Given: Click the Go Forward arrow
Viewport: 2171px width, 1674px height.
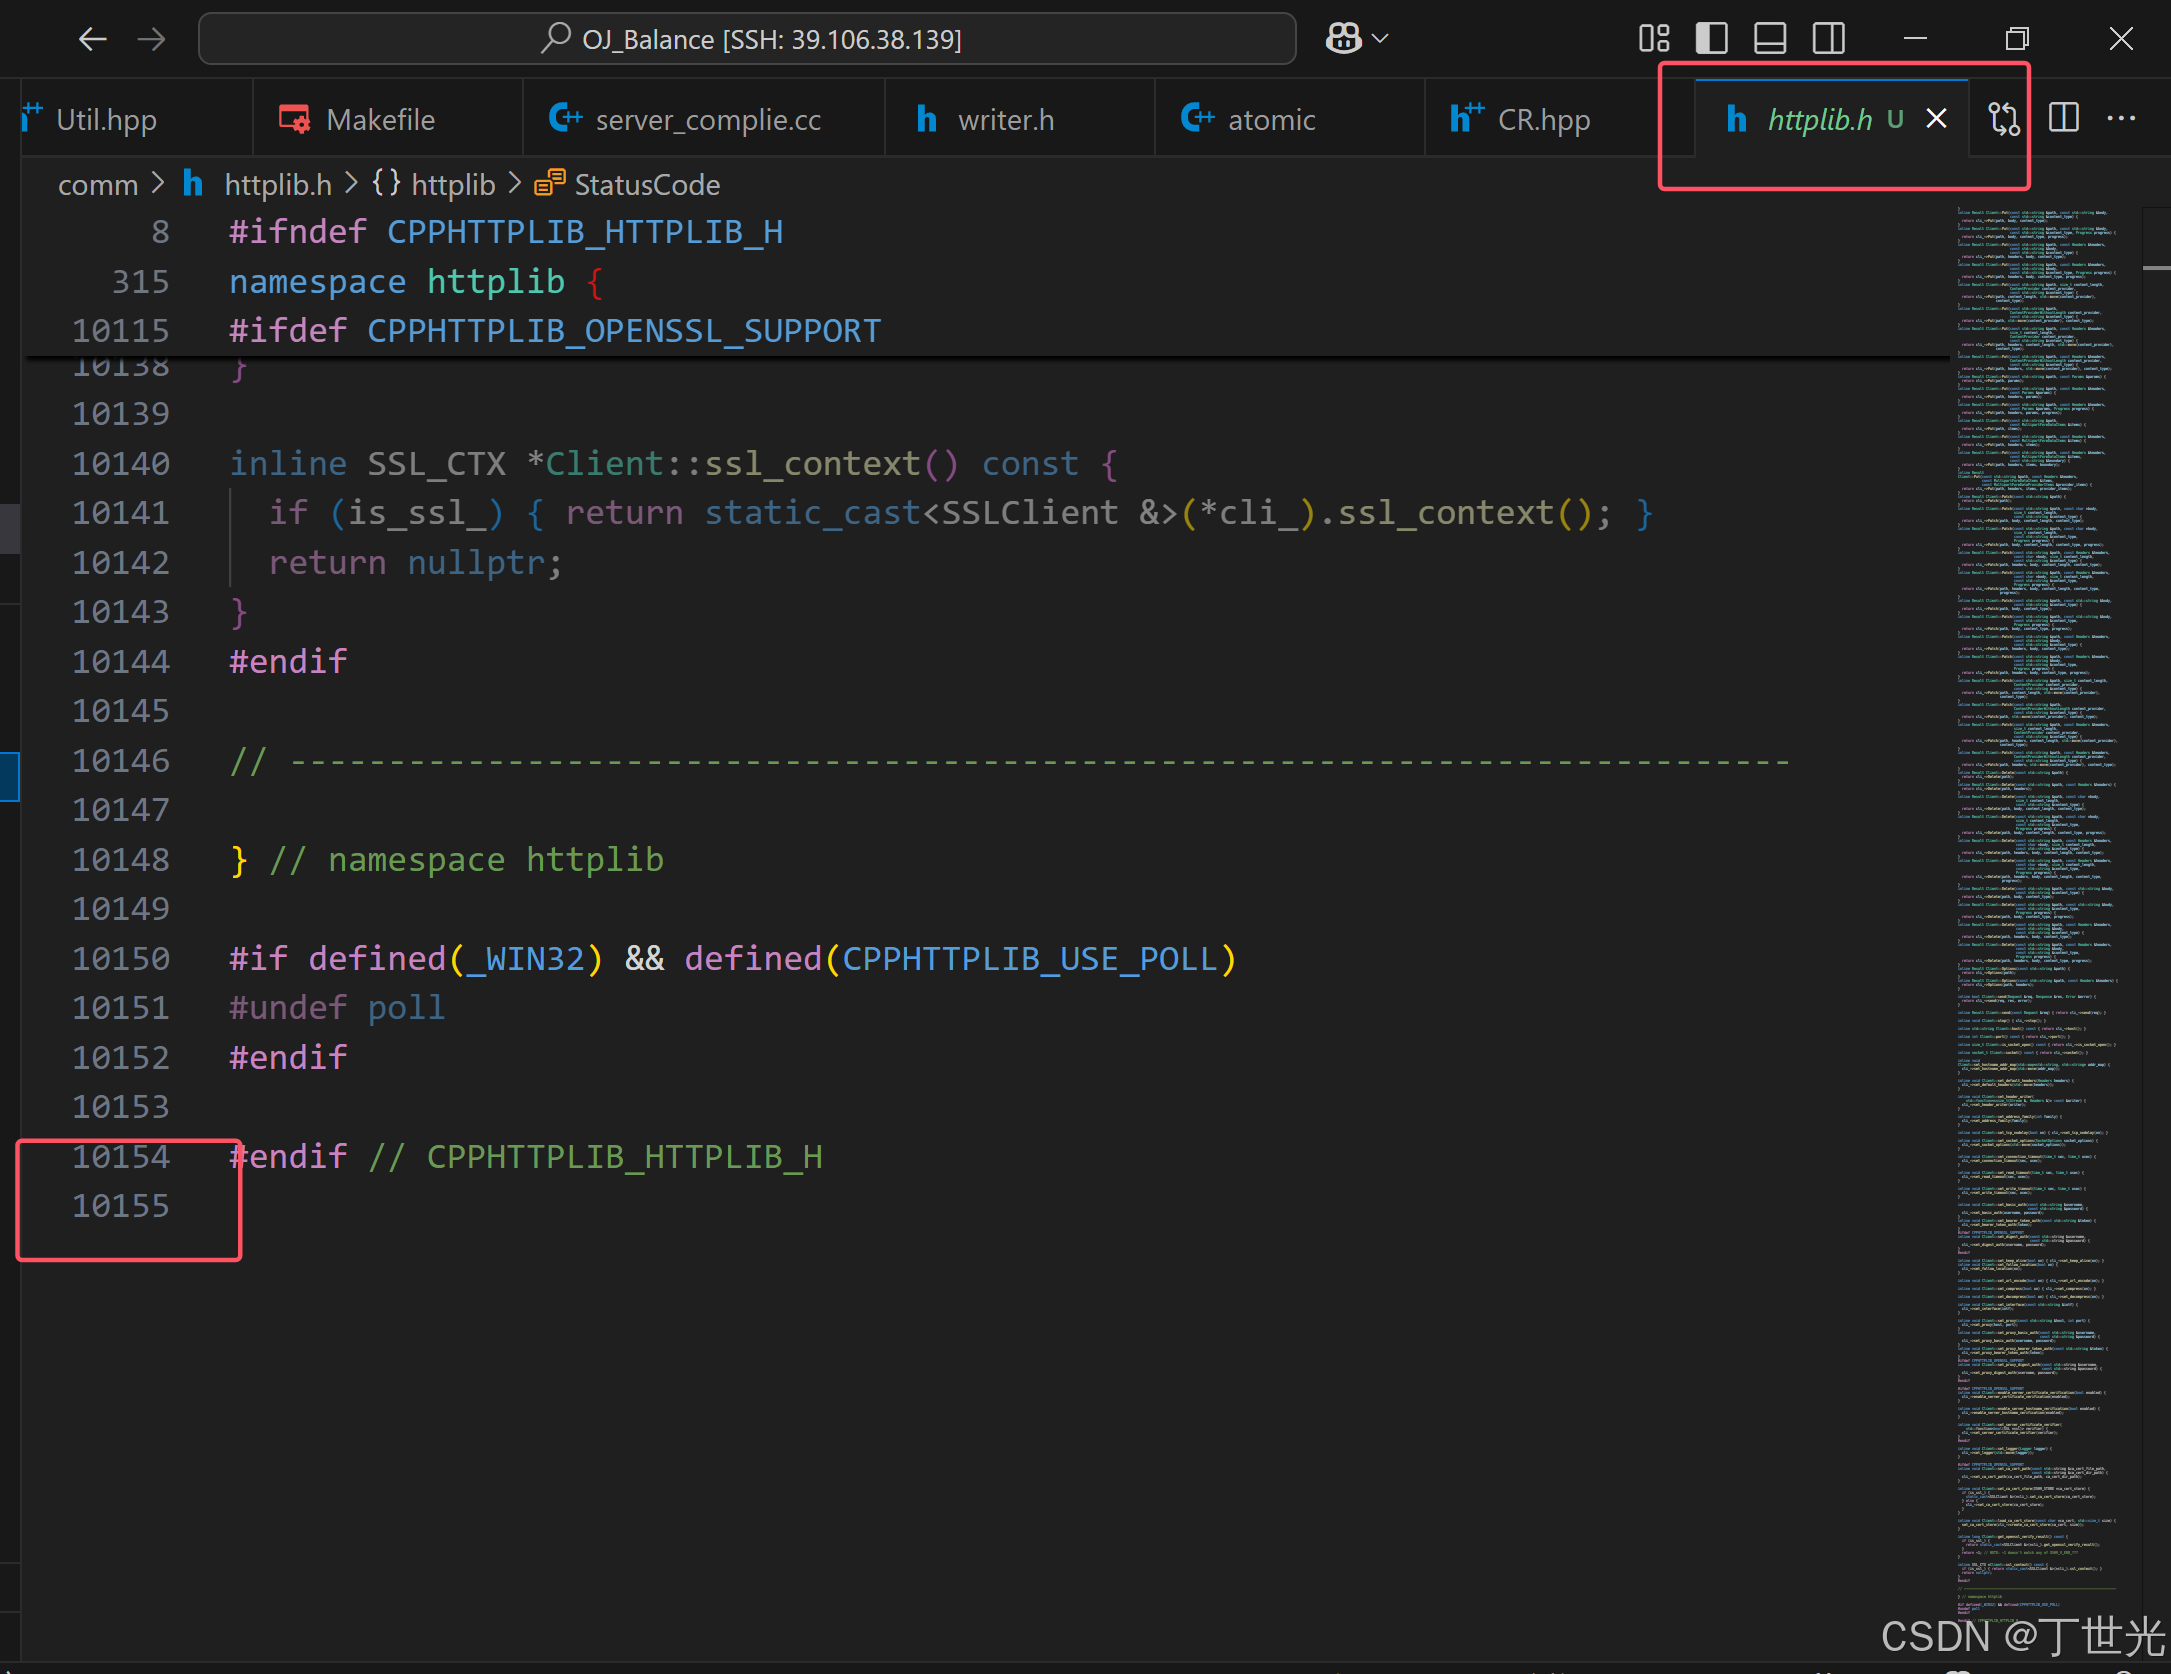Looking at the screenshot, I should click(152, 39).
